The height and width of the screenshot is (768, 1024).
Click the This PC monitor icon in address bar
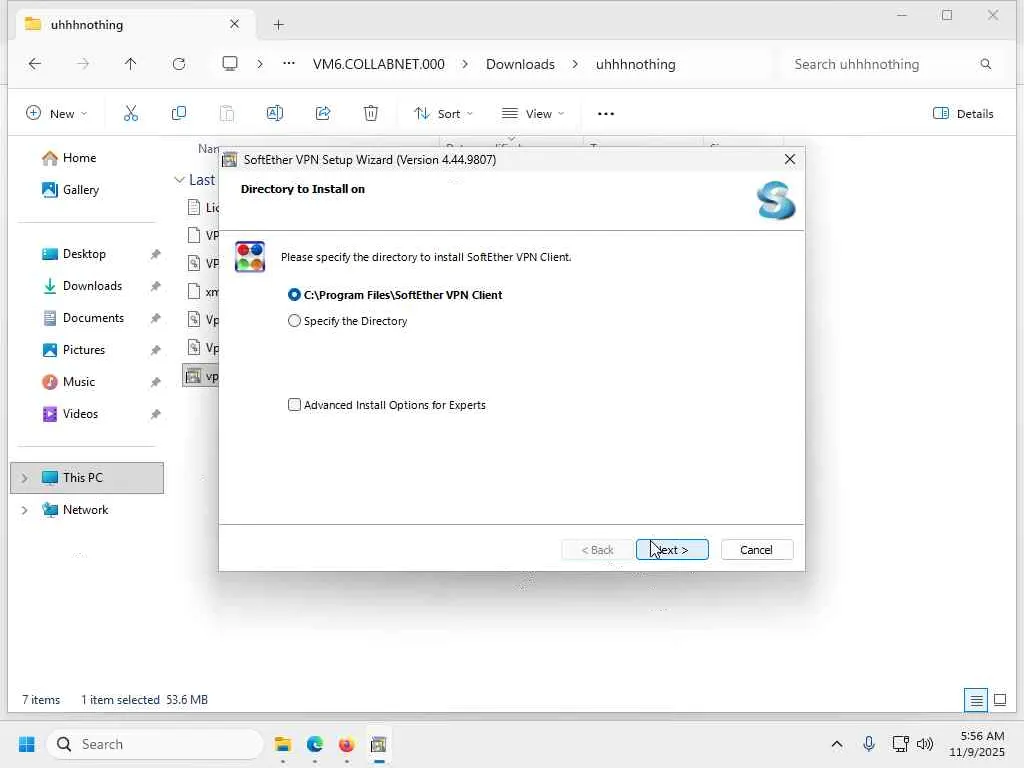click(x=230, y=64)
